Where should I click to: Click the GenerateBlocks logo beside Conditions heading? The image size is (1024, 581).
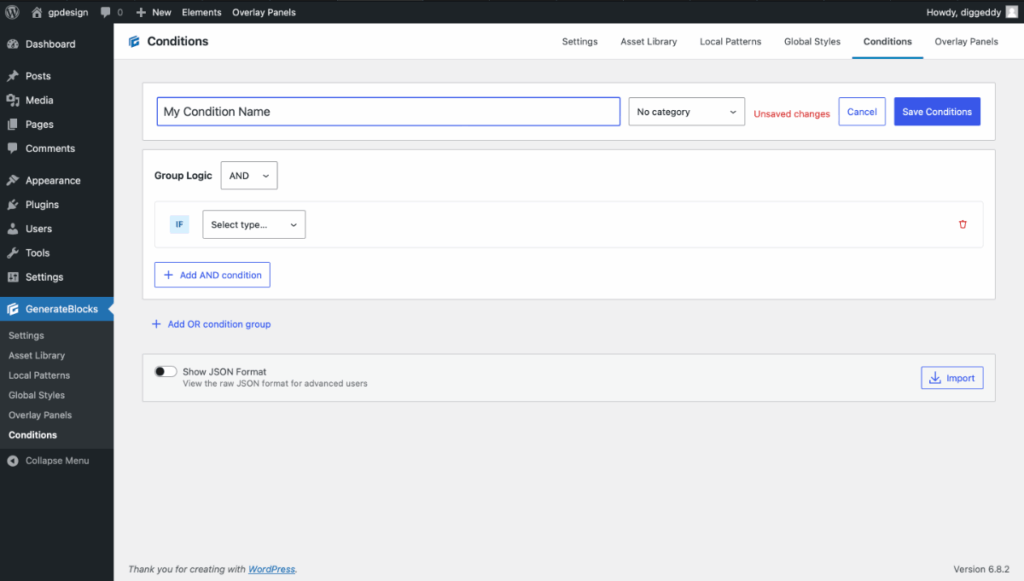(134, 41)
